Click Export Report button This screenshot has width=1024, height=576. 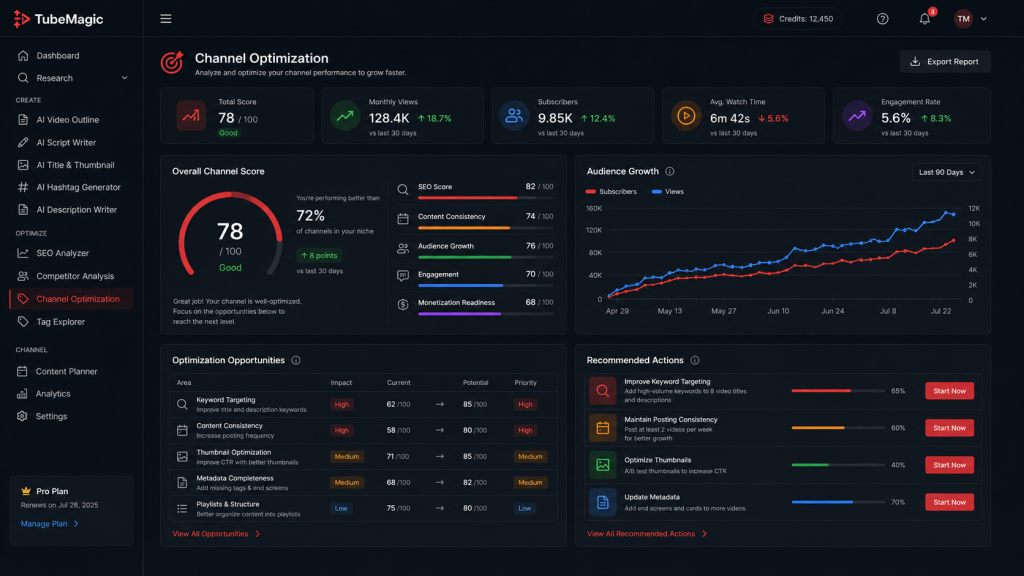point(945,61)
